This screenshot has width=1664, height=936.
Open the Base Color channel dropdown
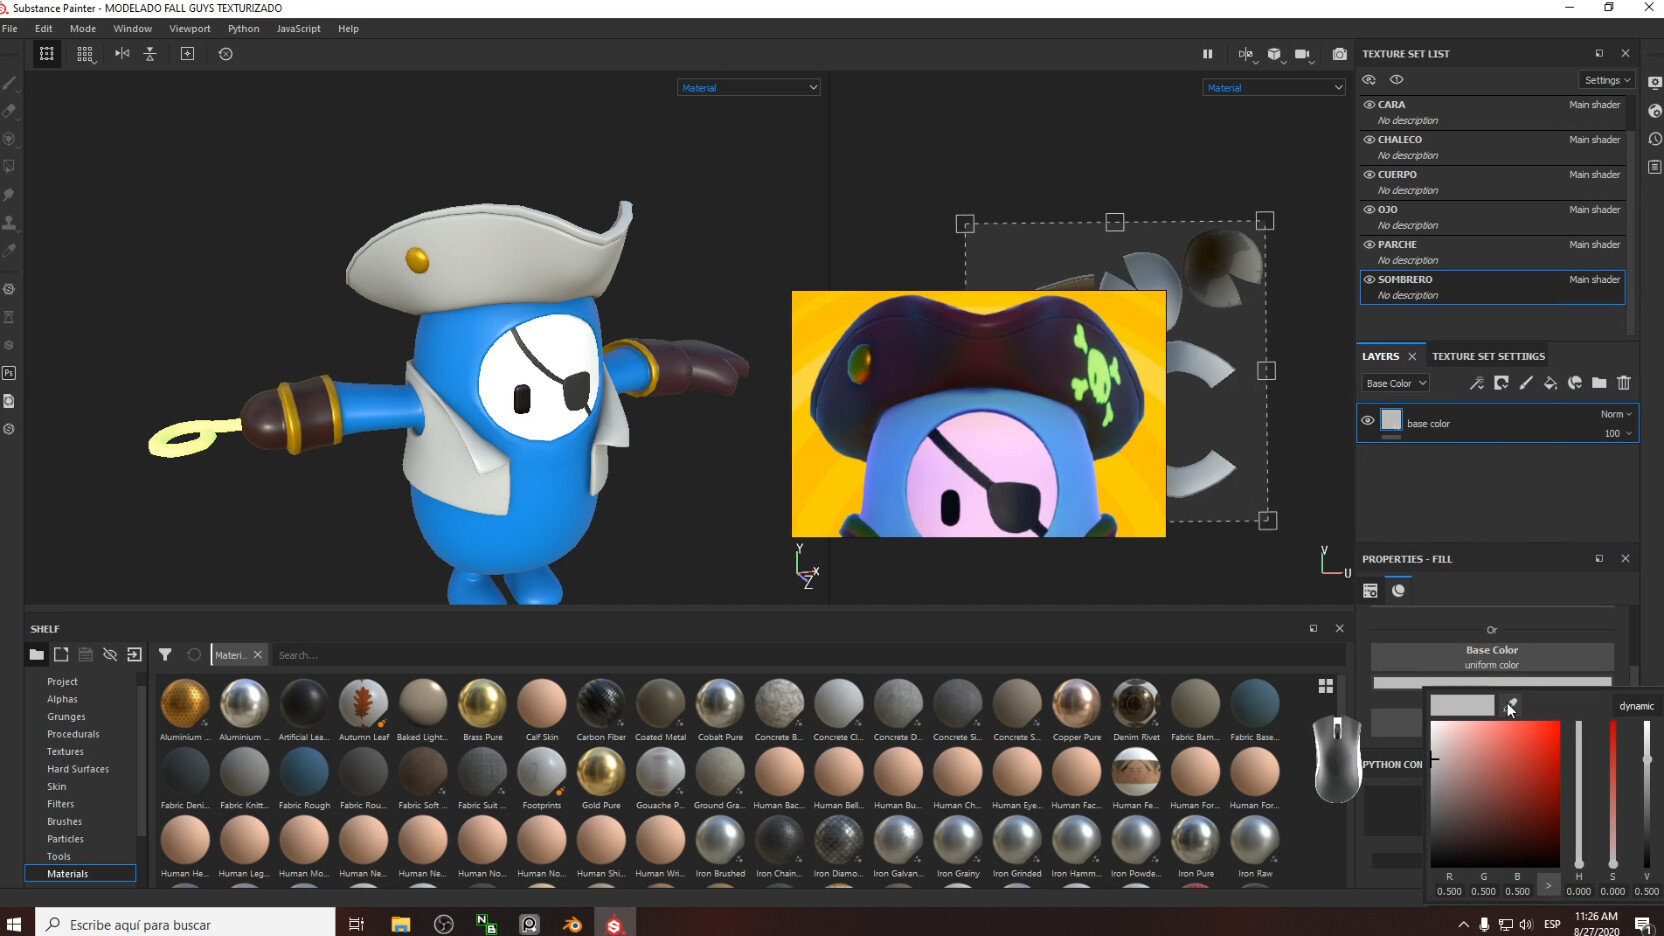pyautogui.click(x=1395, y=383)
